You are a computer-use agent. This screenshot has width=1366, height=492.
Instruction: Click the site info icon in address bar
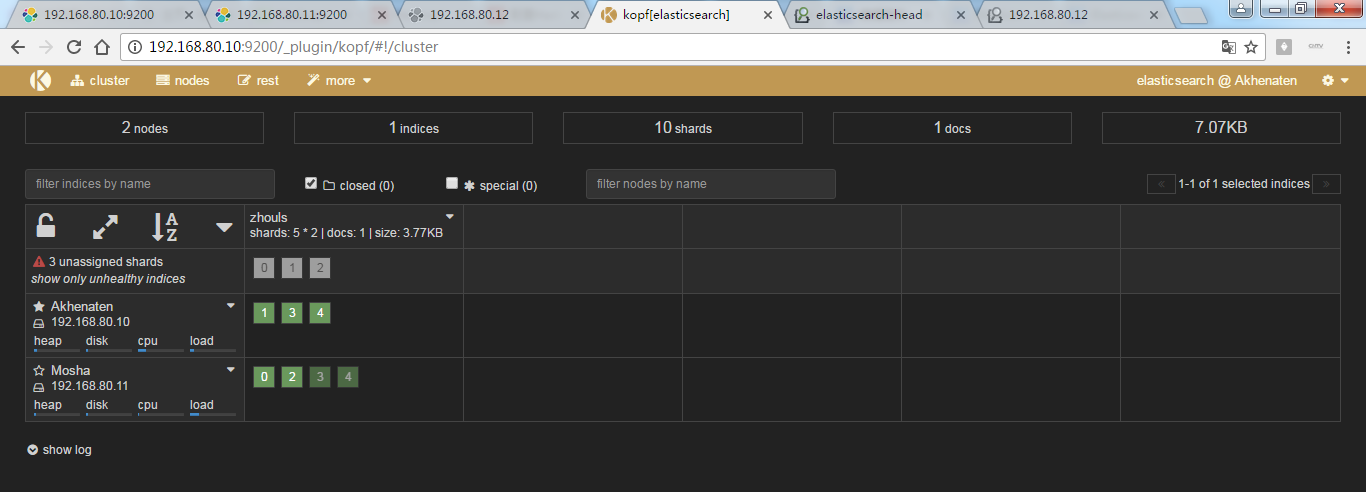point(135,47)
